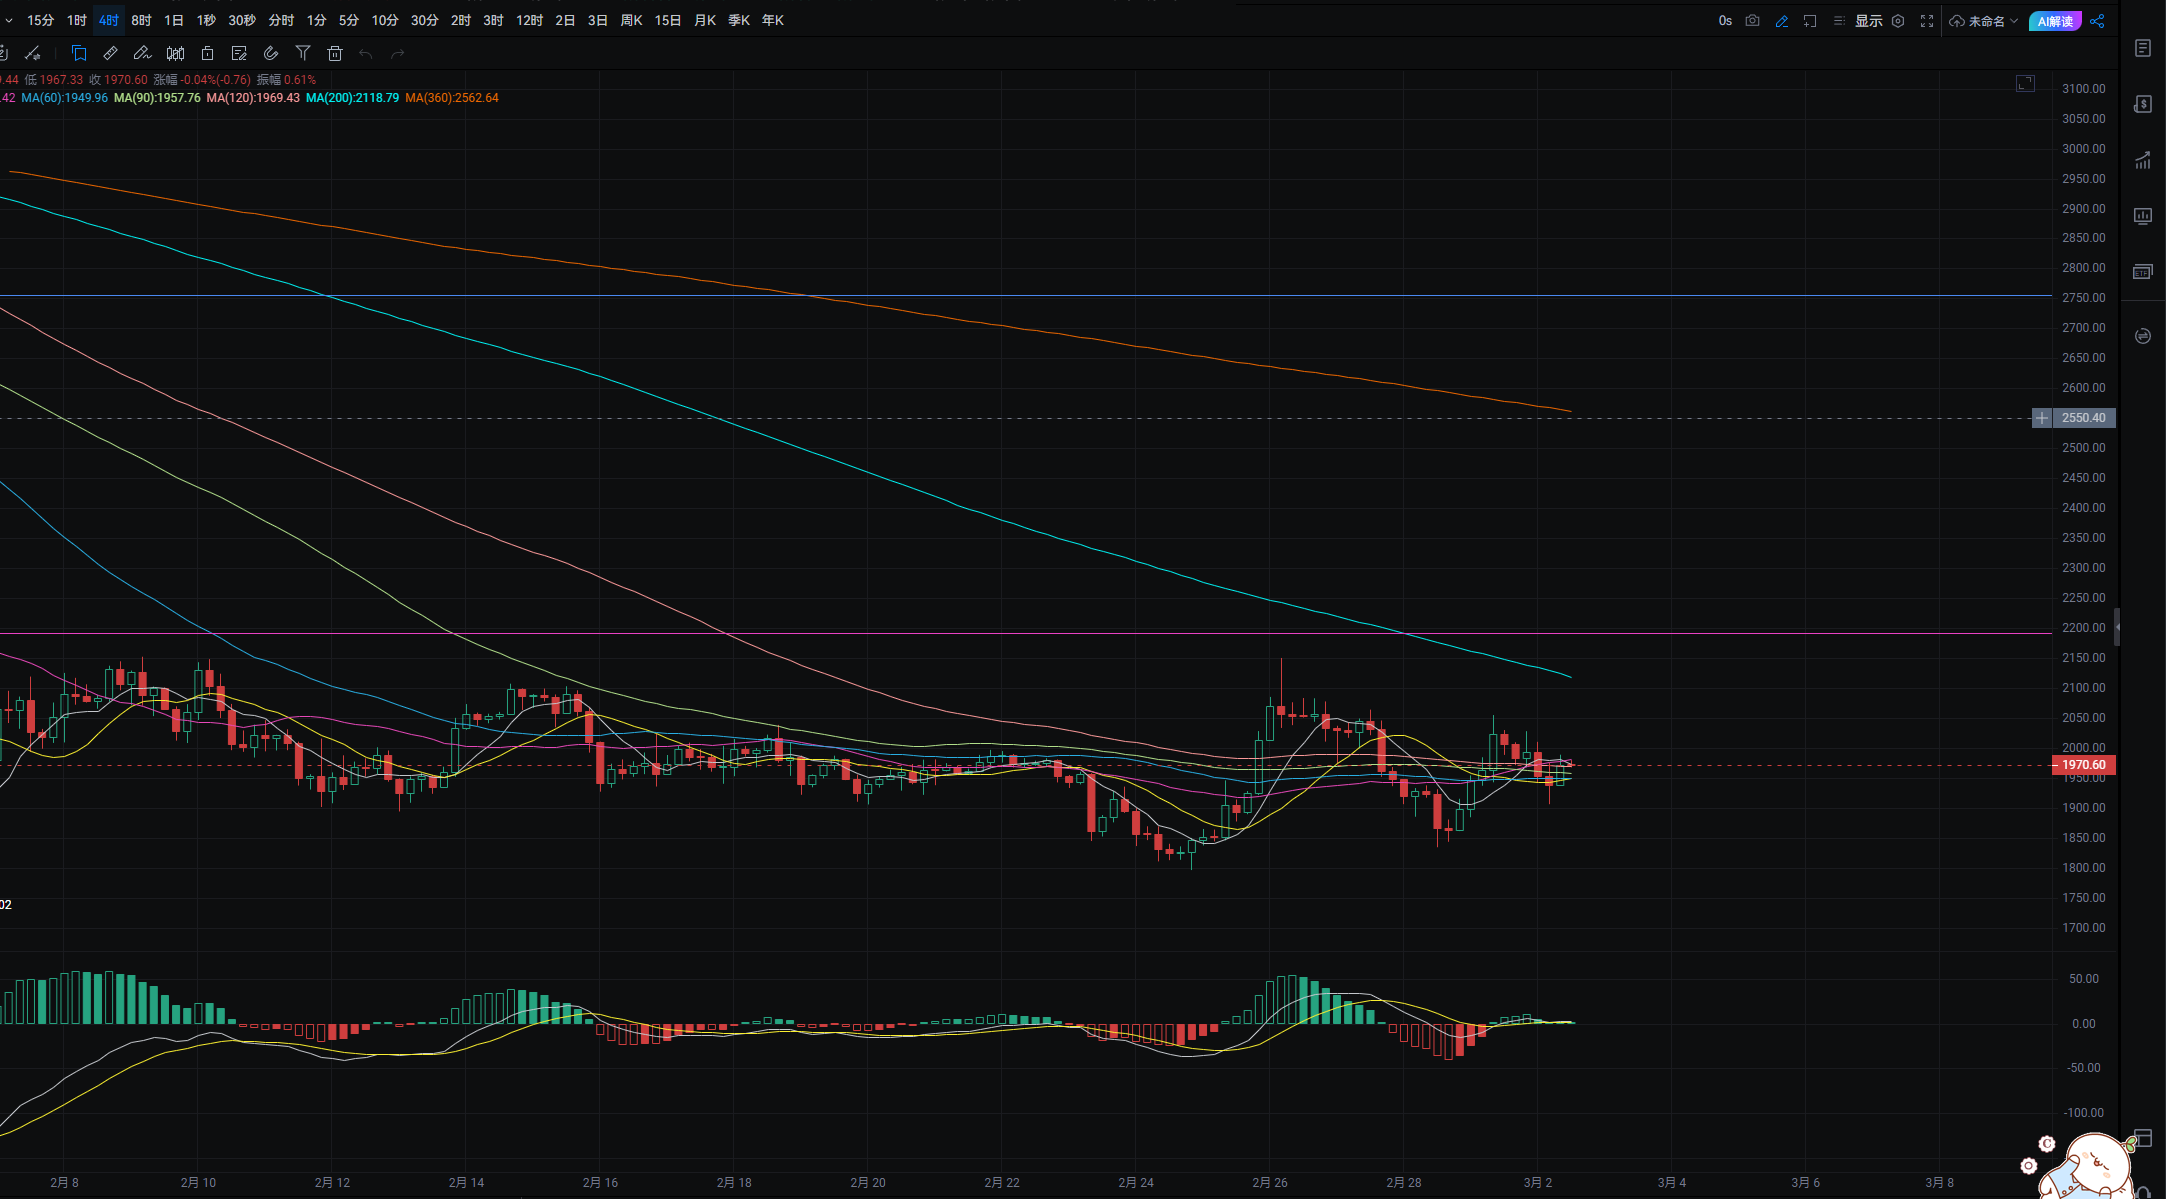Open the dollar document sidebar icon
The width and height of the screenshot is (2166, 1199).
2142,104
